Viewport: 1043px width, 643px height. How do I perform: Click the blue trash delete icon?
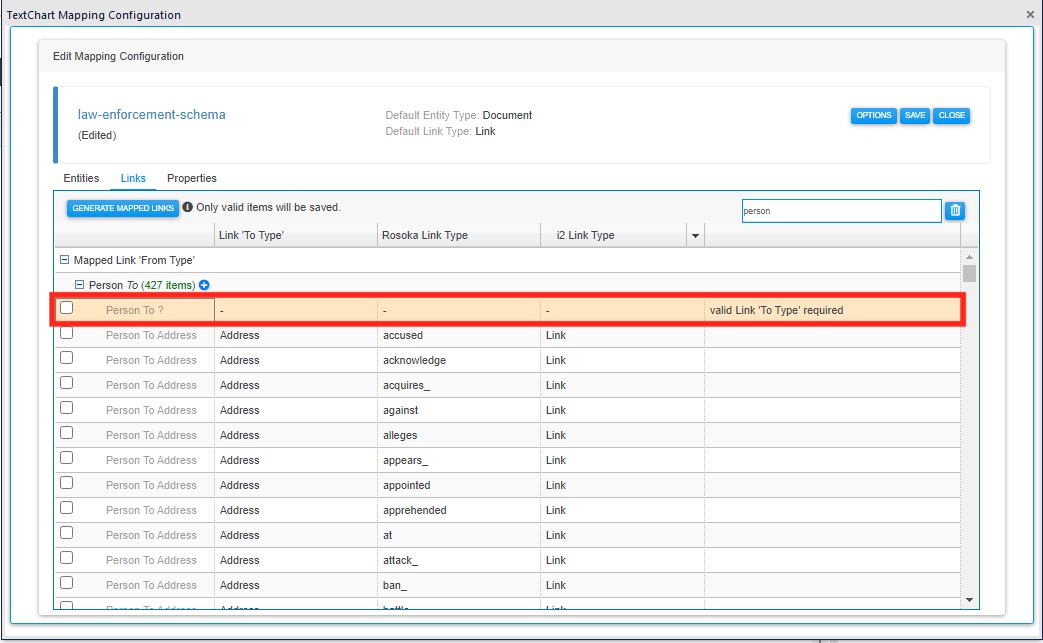coord(955,210)
